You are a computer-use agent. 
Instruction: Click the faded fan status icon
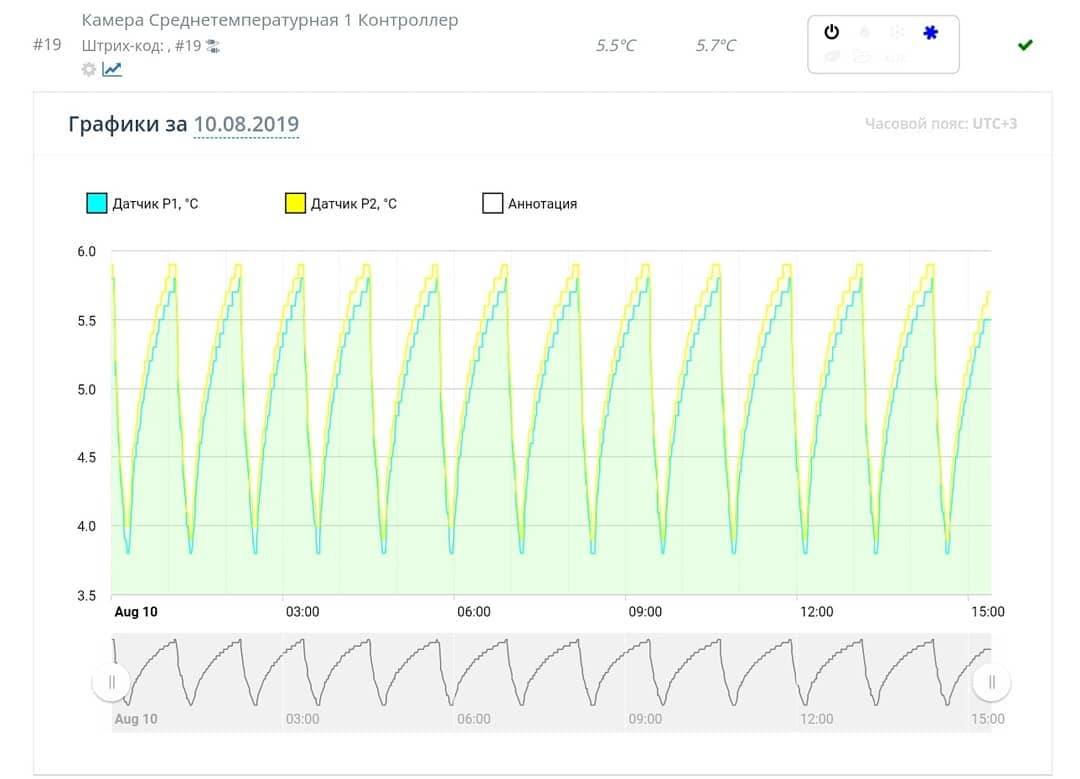[x=897, y=32]
